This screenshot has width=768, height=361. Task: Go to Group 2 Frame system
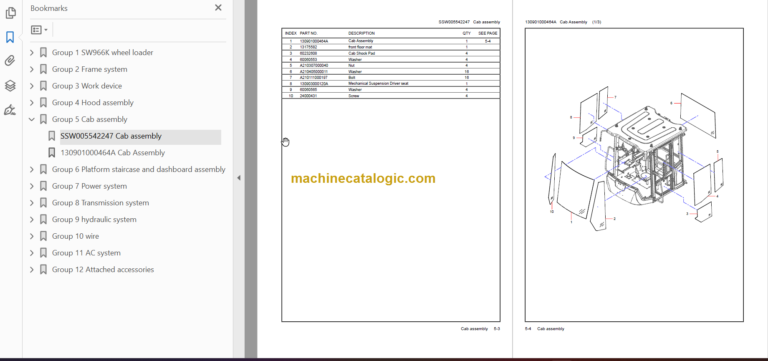click(x=90, y=69)
